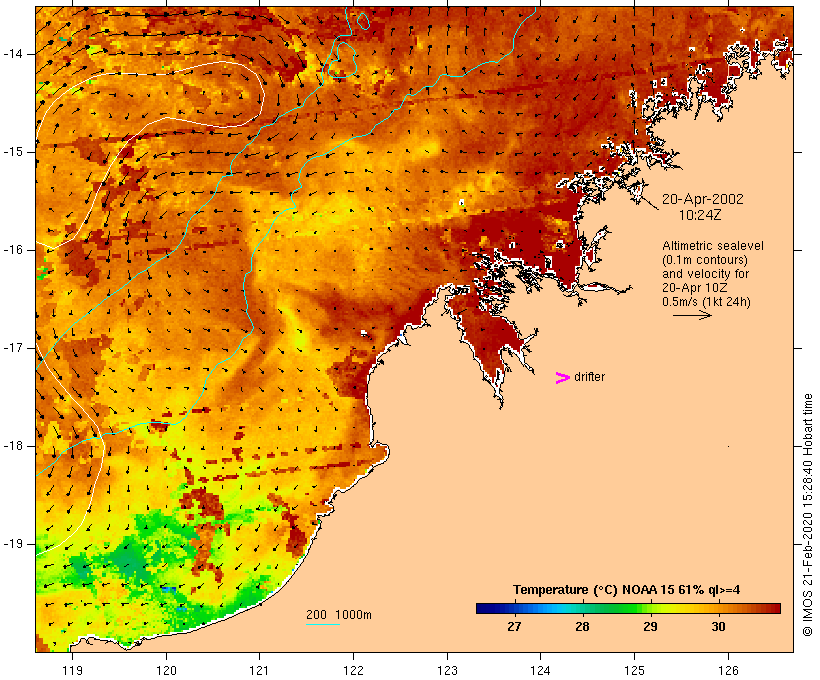Viewport: 820px width, 680px height.
Task: Click the latitude axis label -19
Action: [13, 544]
